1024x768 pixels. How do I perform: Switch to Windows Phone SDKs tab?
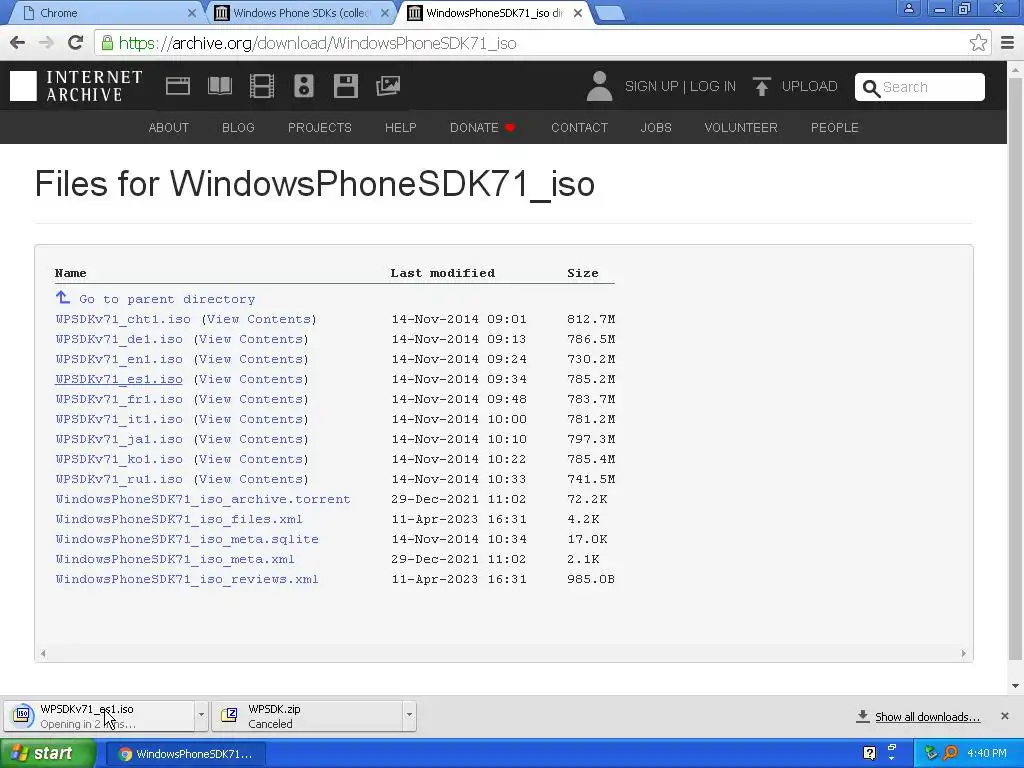click(302, 12)
